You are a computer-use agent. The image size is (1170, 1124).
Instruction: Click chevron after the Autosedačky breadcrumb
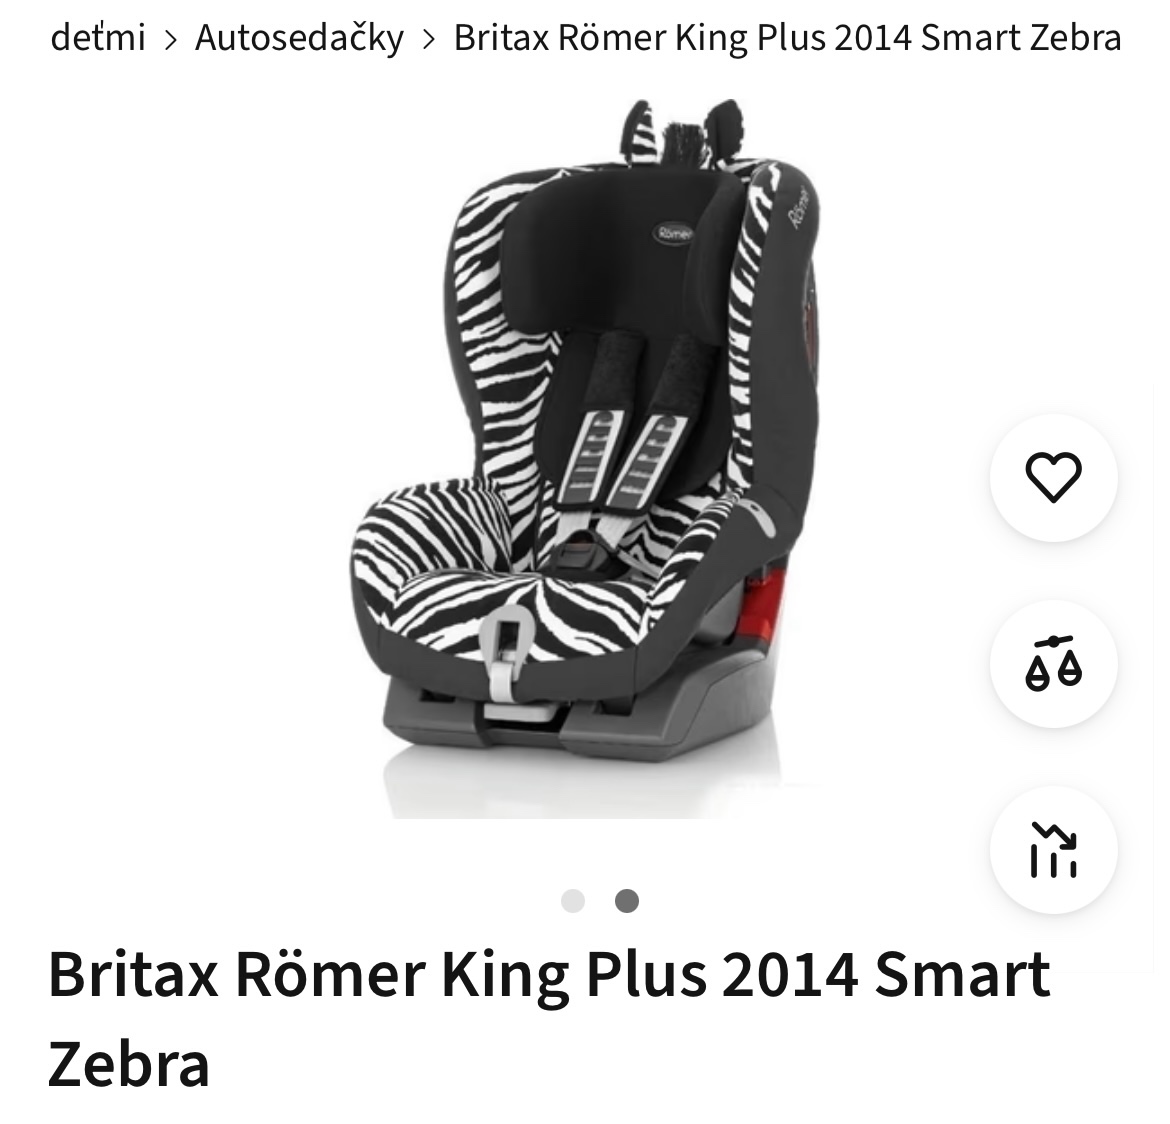pos(428,39)
